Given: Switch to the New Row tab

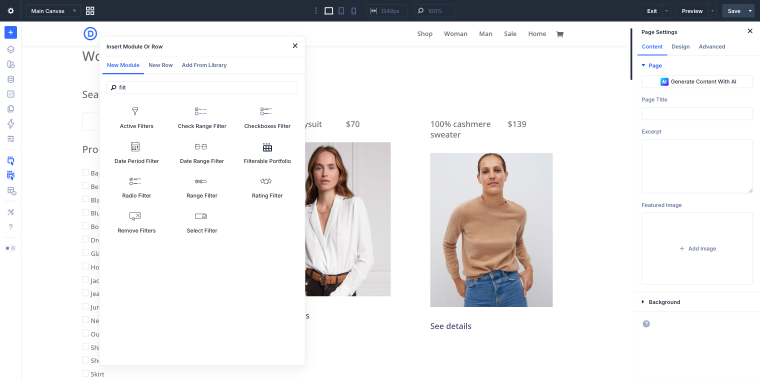Looking at the screenshot, I should (x=160, y=65).
